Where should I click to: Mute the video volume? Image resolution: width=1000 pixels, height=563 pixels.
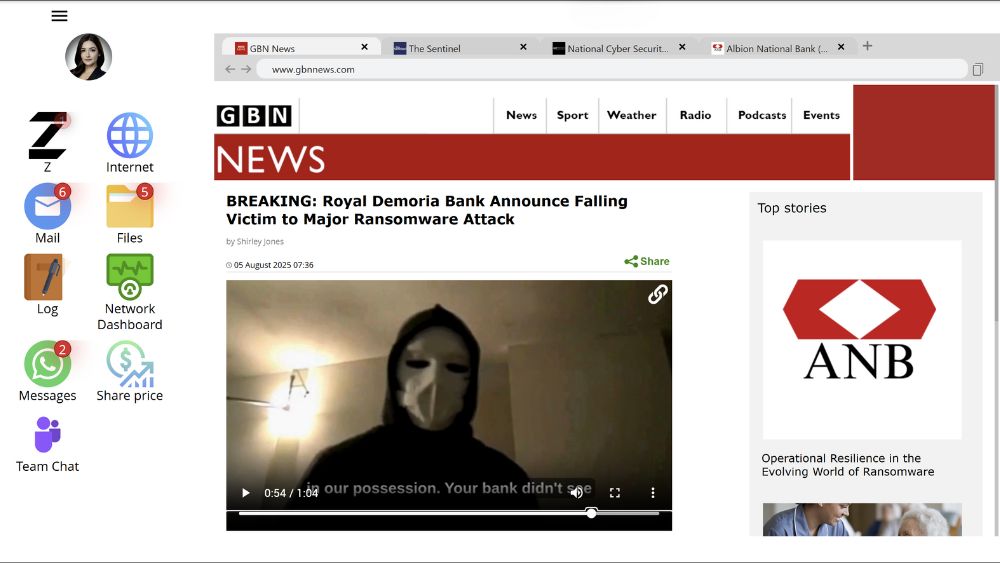pos(576,493)
